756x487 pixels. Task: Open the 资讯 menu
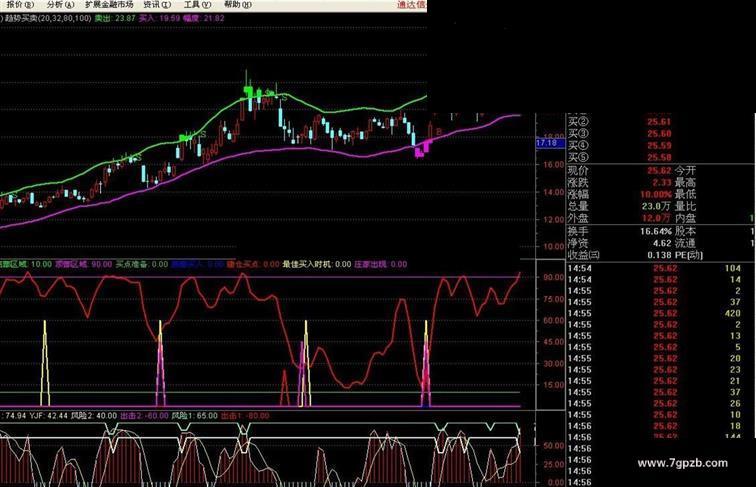point(157,5)
